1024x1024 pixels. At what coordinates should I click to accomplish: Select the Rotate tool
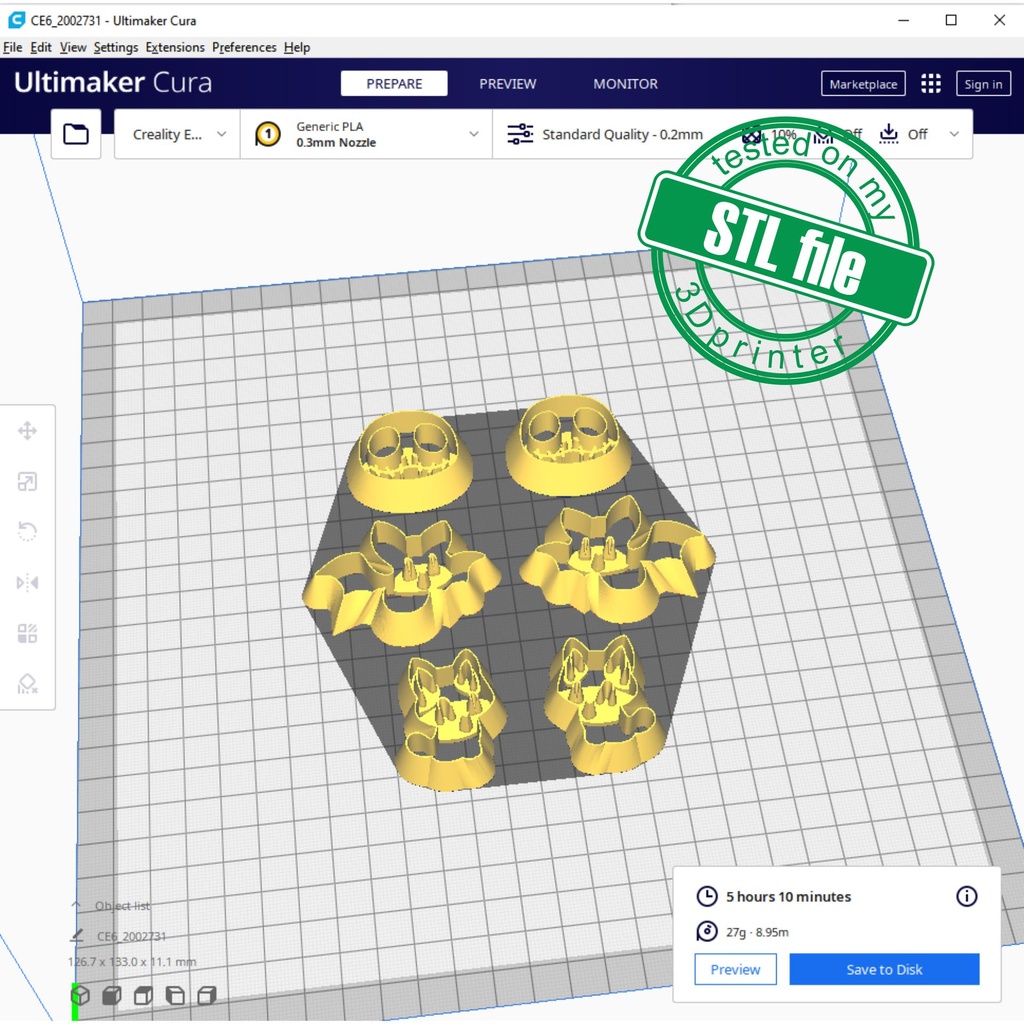tap(27, 532)
